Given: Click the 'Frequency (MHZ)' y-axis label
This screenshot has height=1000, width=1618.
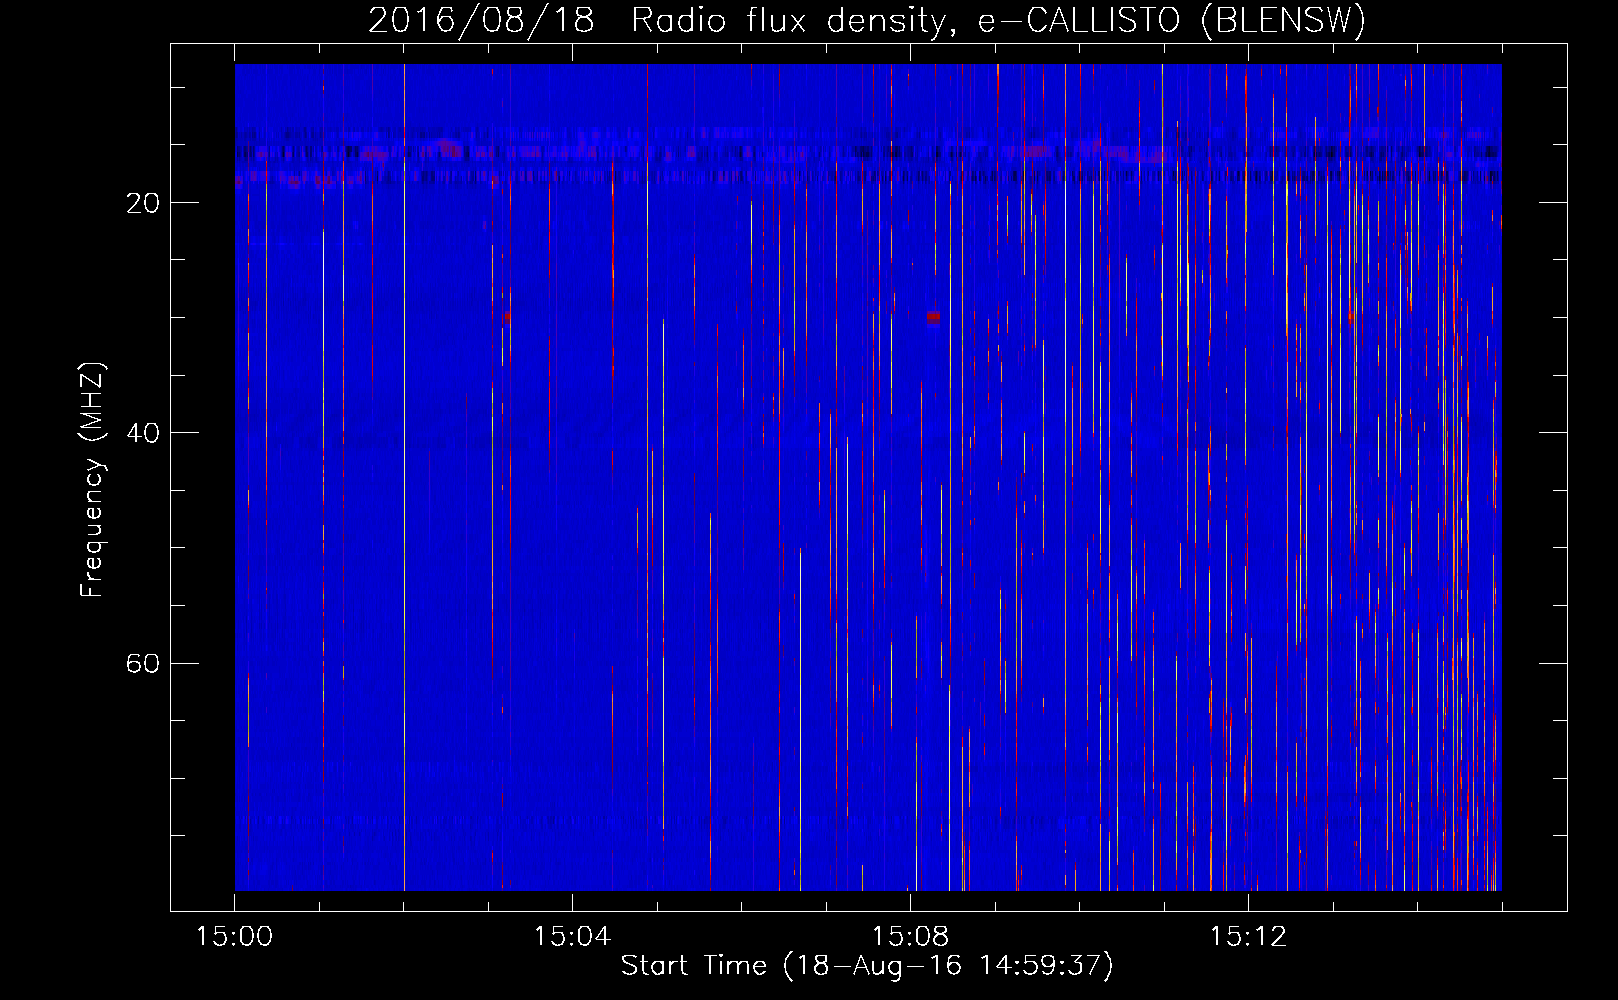Looking at the screenshot, I should 91,480.
